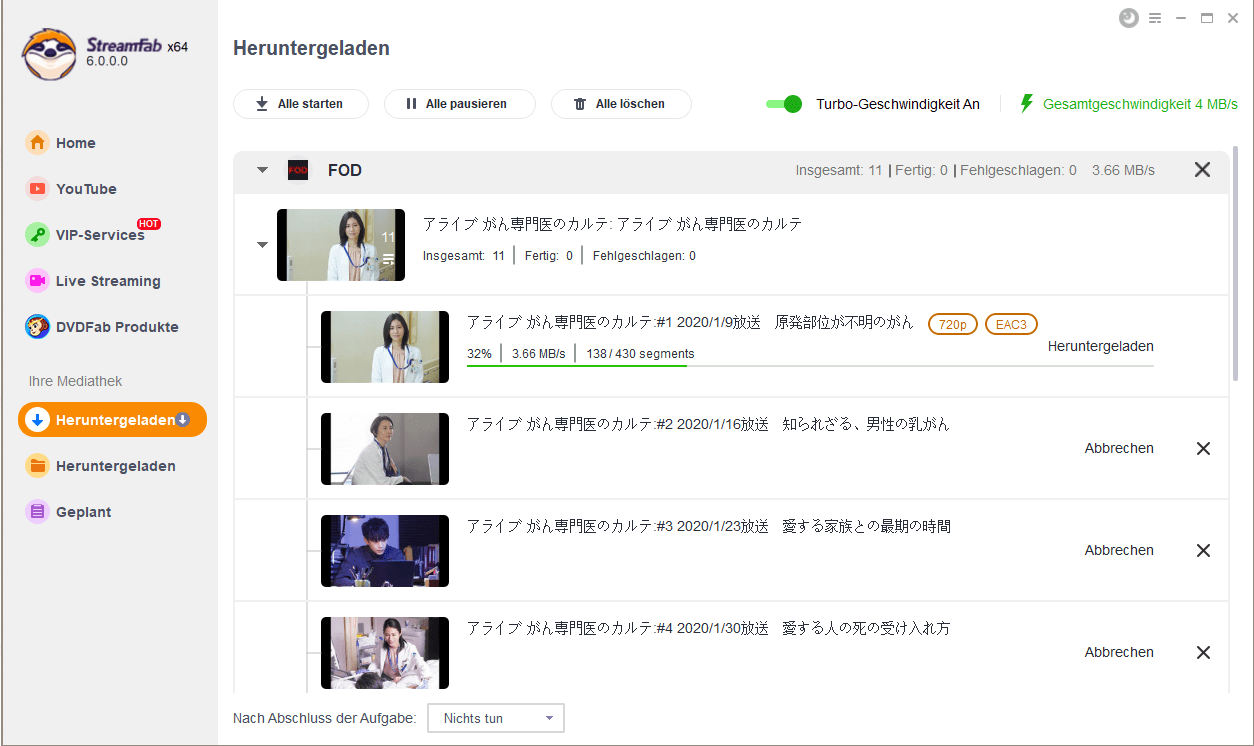This screenshot has height=746, width=1254.
Task: Click the Home icon in sidebar
Action: (x=37, y=143)
